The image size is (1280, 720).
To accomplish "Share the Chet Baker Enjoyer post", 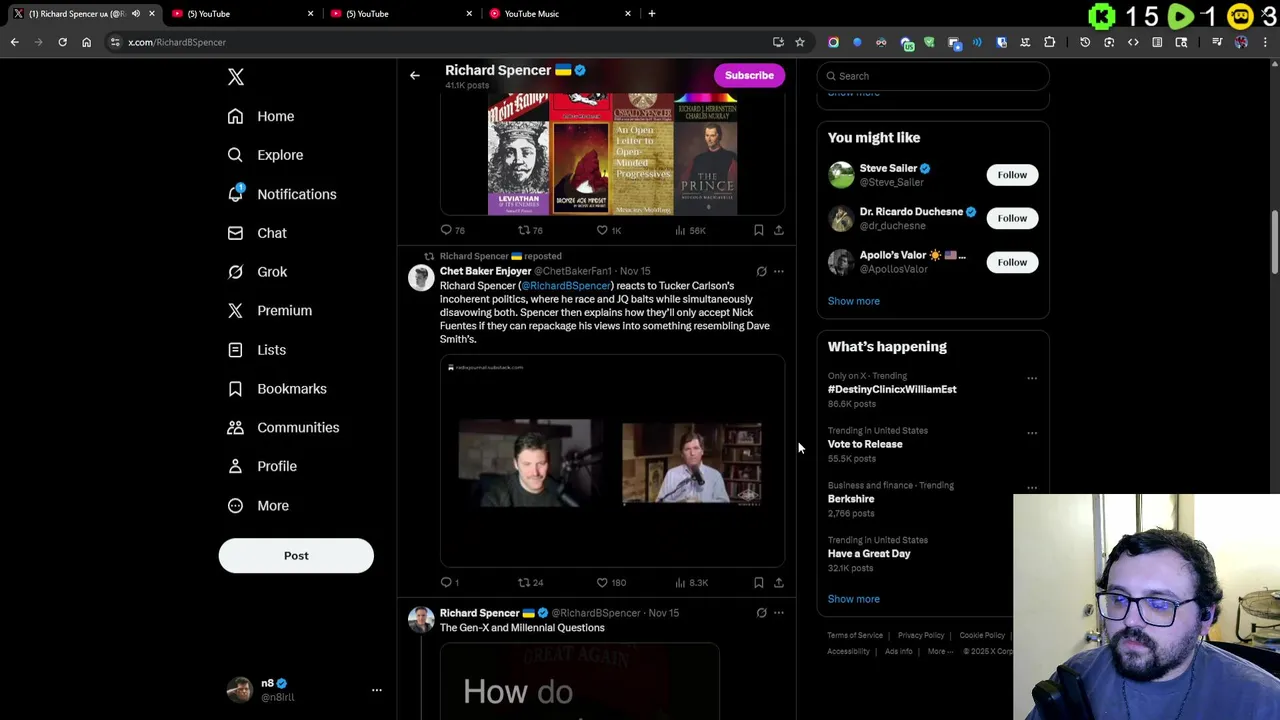I will (x=778, y=582).
